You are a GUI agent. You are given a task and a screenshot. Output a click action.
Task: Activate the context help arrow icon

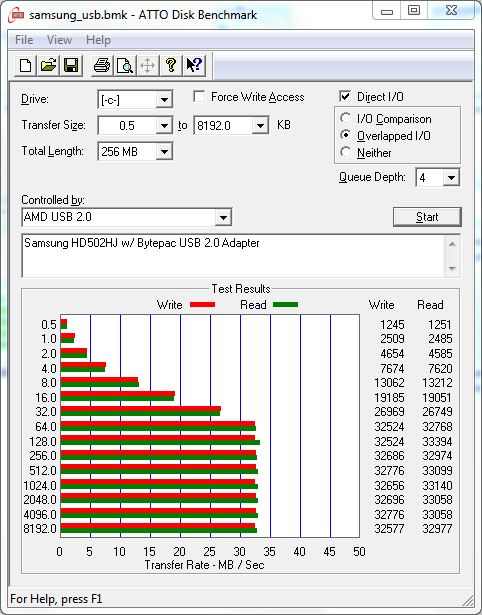194,65
